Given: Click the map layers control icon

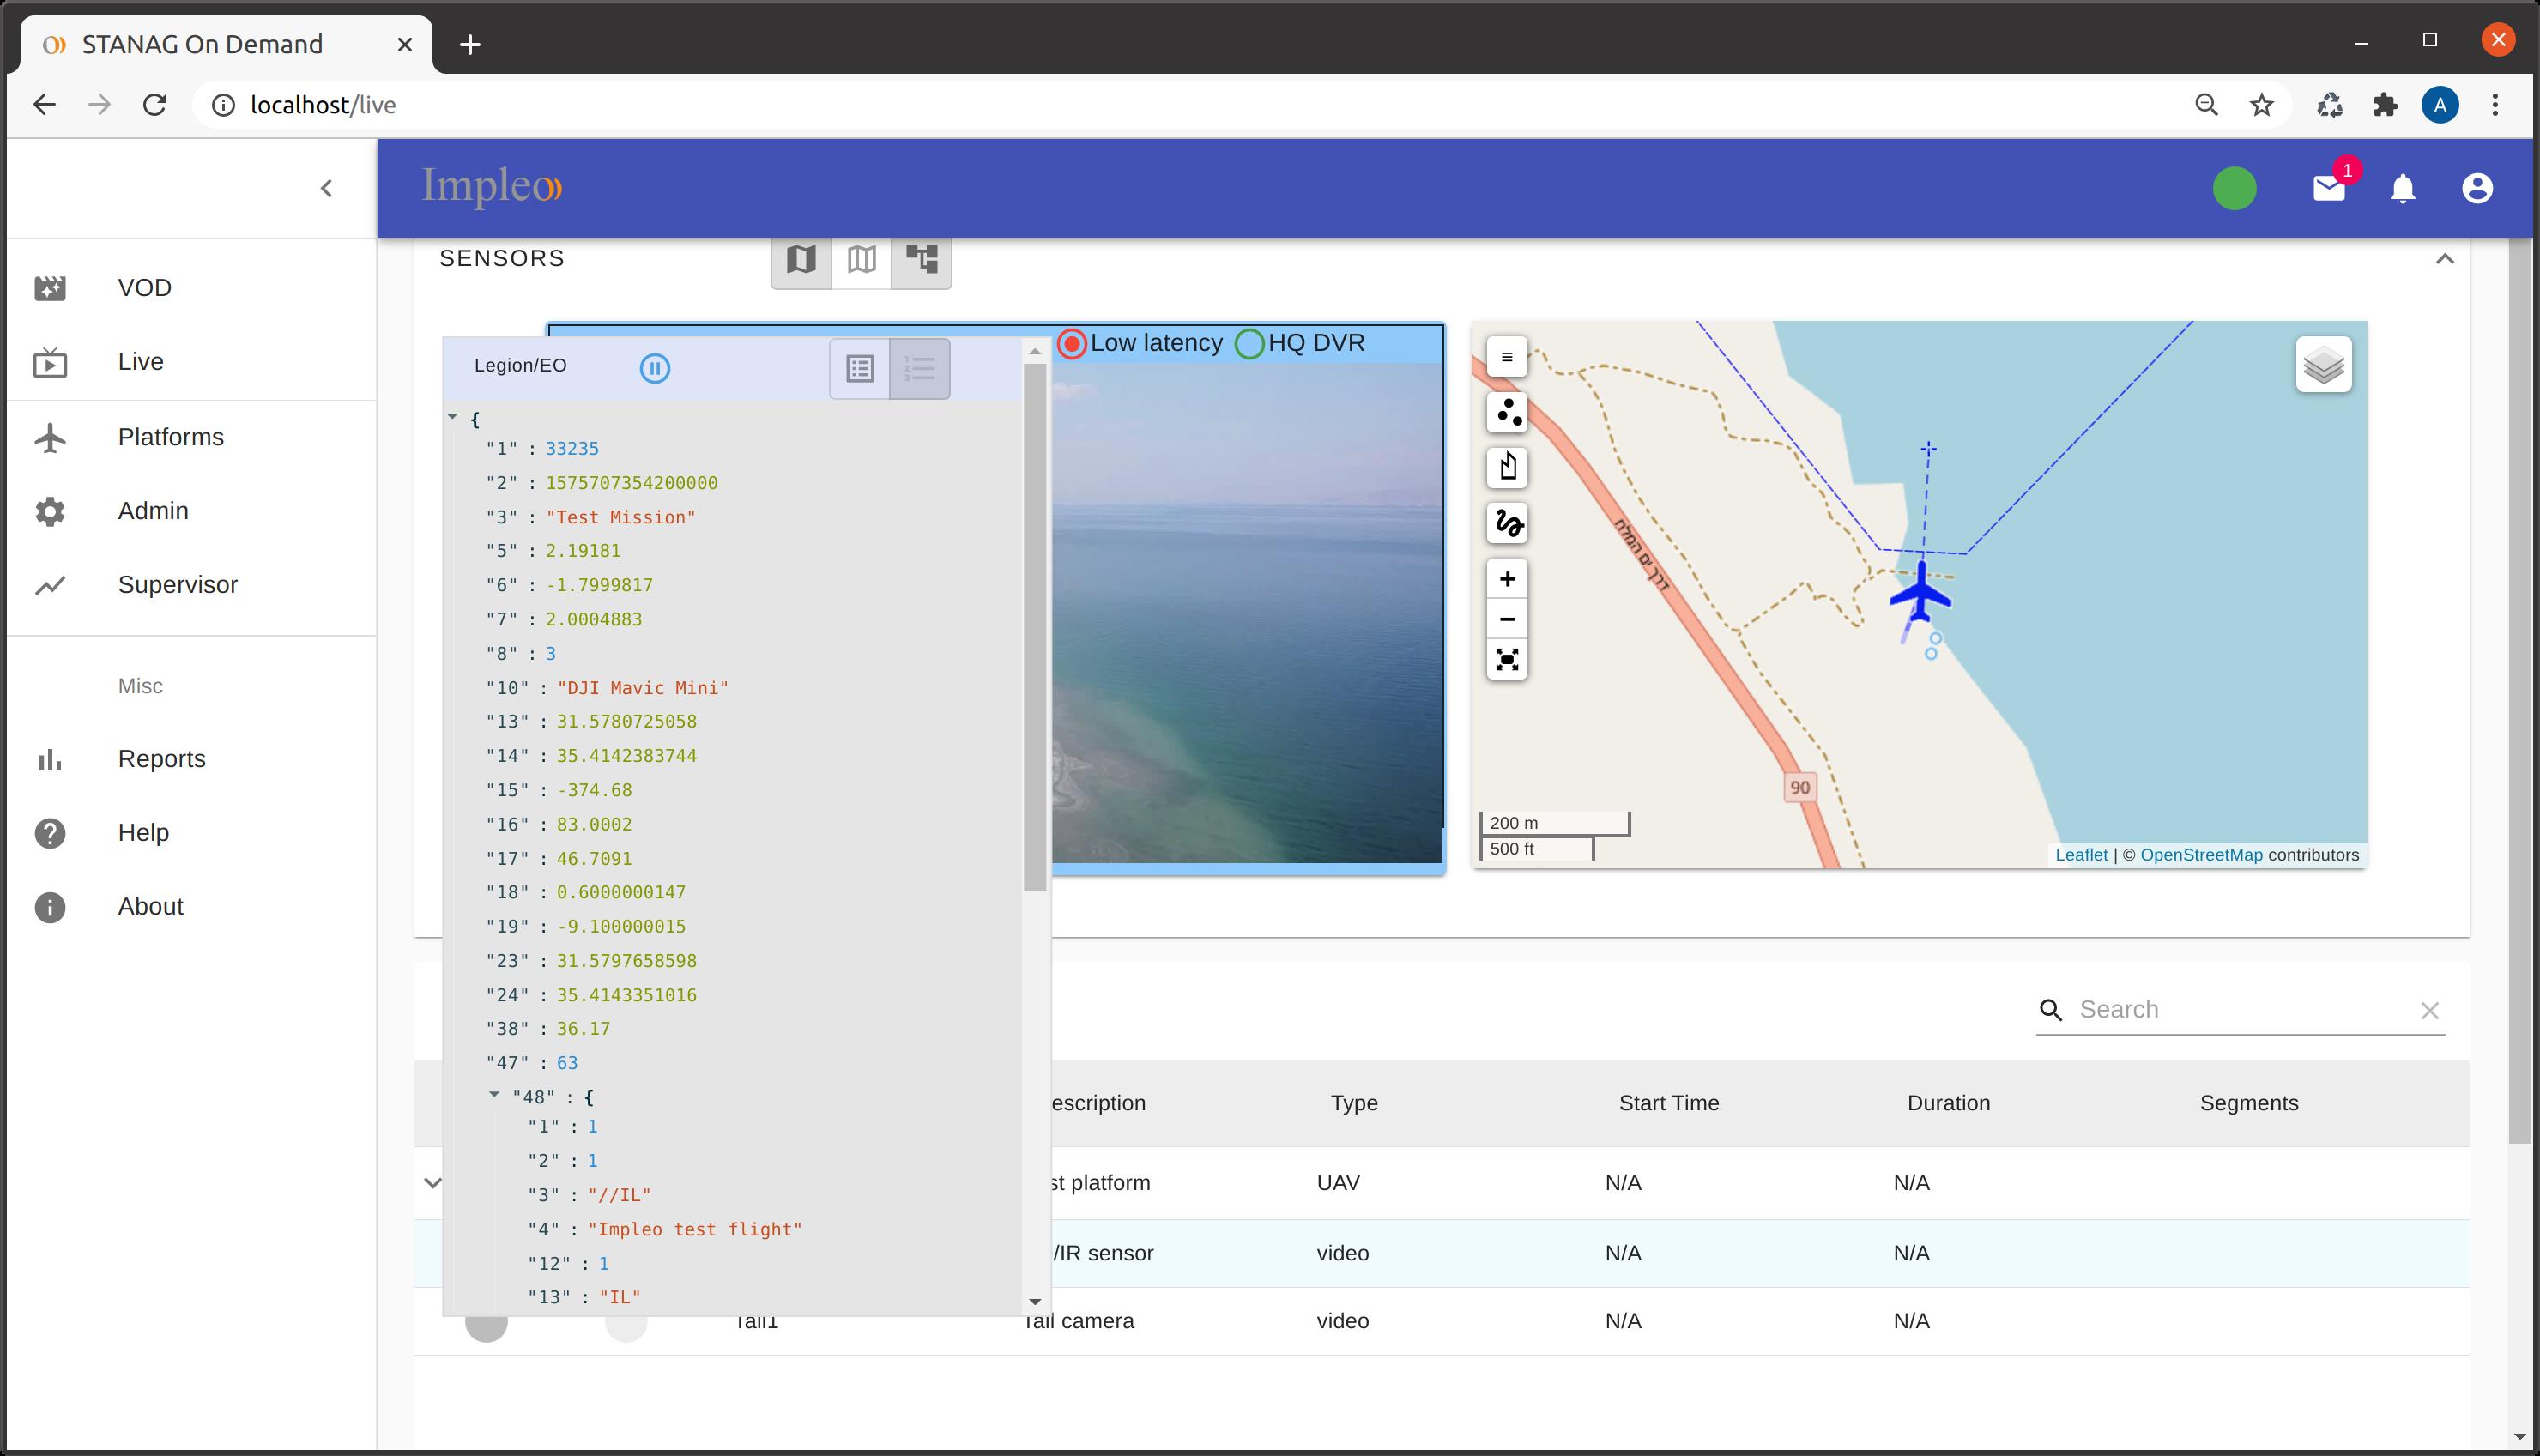Looking at the screenshot, I should (2323, 365).
